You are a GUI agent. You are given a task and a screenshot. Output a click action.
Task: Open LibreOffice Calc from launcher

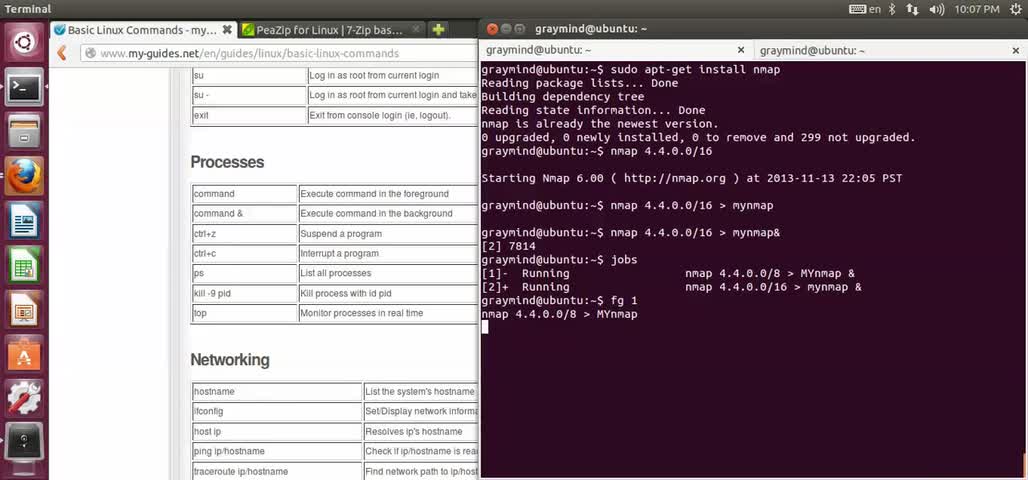pyautogui.click(x=24, y=265)
